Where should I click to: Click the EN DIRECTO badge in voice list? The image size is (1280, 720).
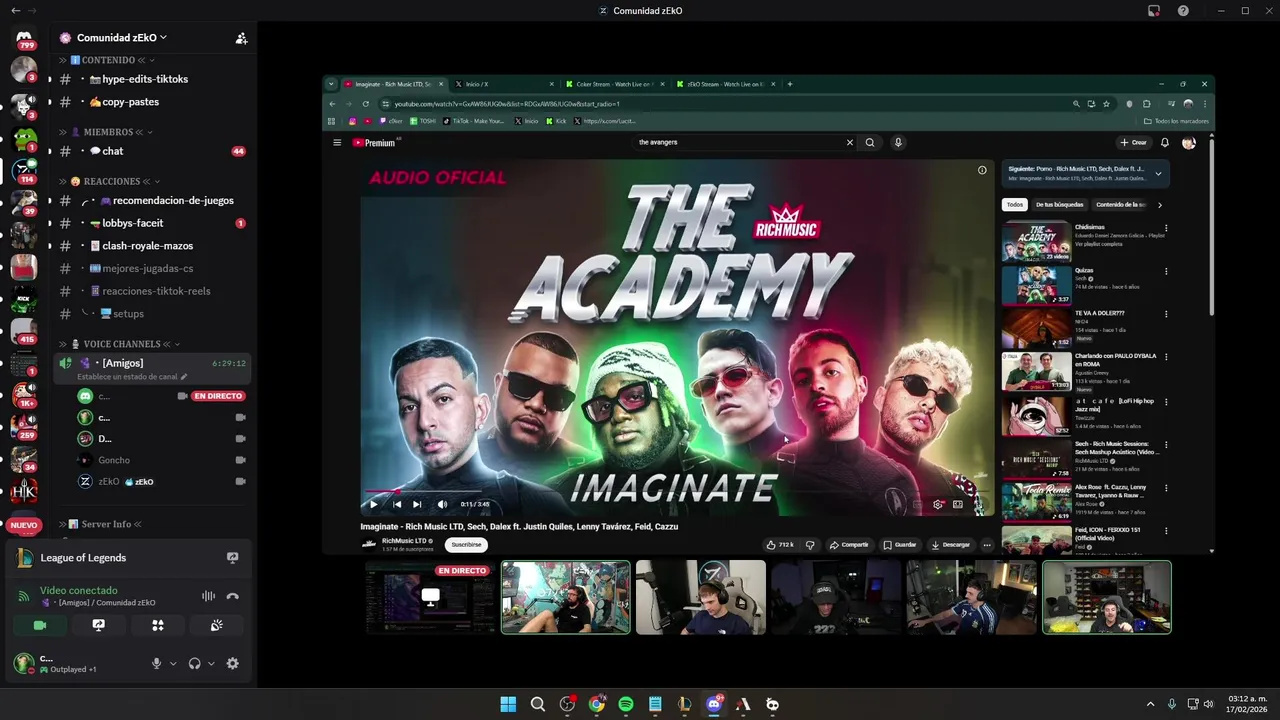pyautogui.click(x=218, y=396)
